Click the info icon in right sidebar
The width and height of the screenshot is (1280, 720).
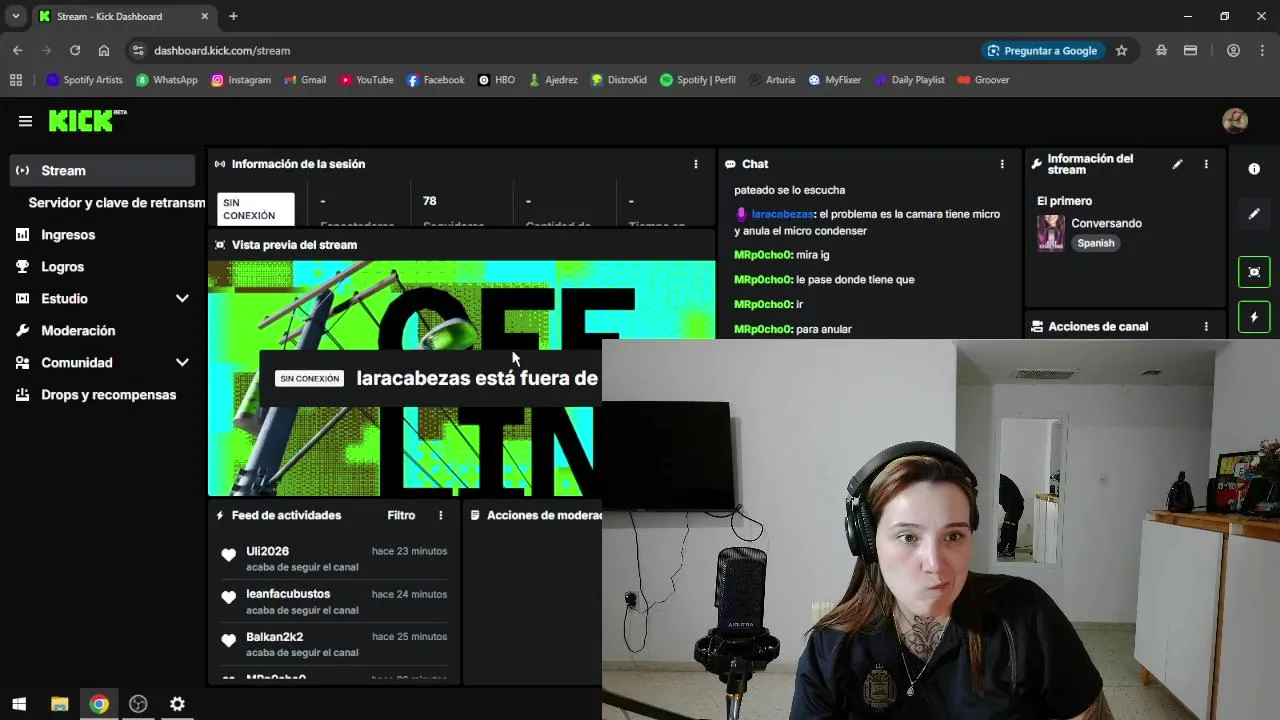tap(1254, 169)
